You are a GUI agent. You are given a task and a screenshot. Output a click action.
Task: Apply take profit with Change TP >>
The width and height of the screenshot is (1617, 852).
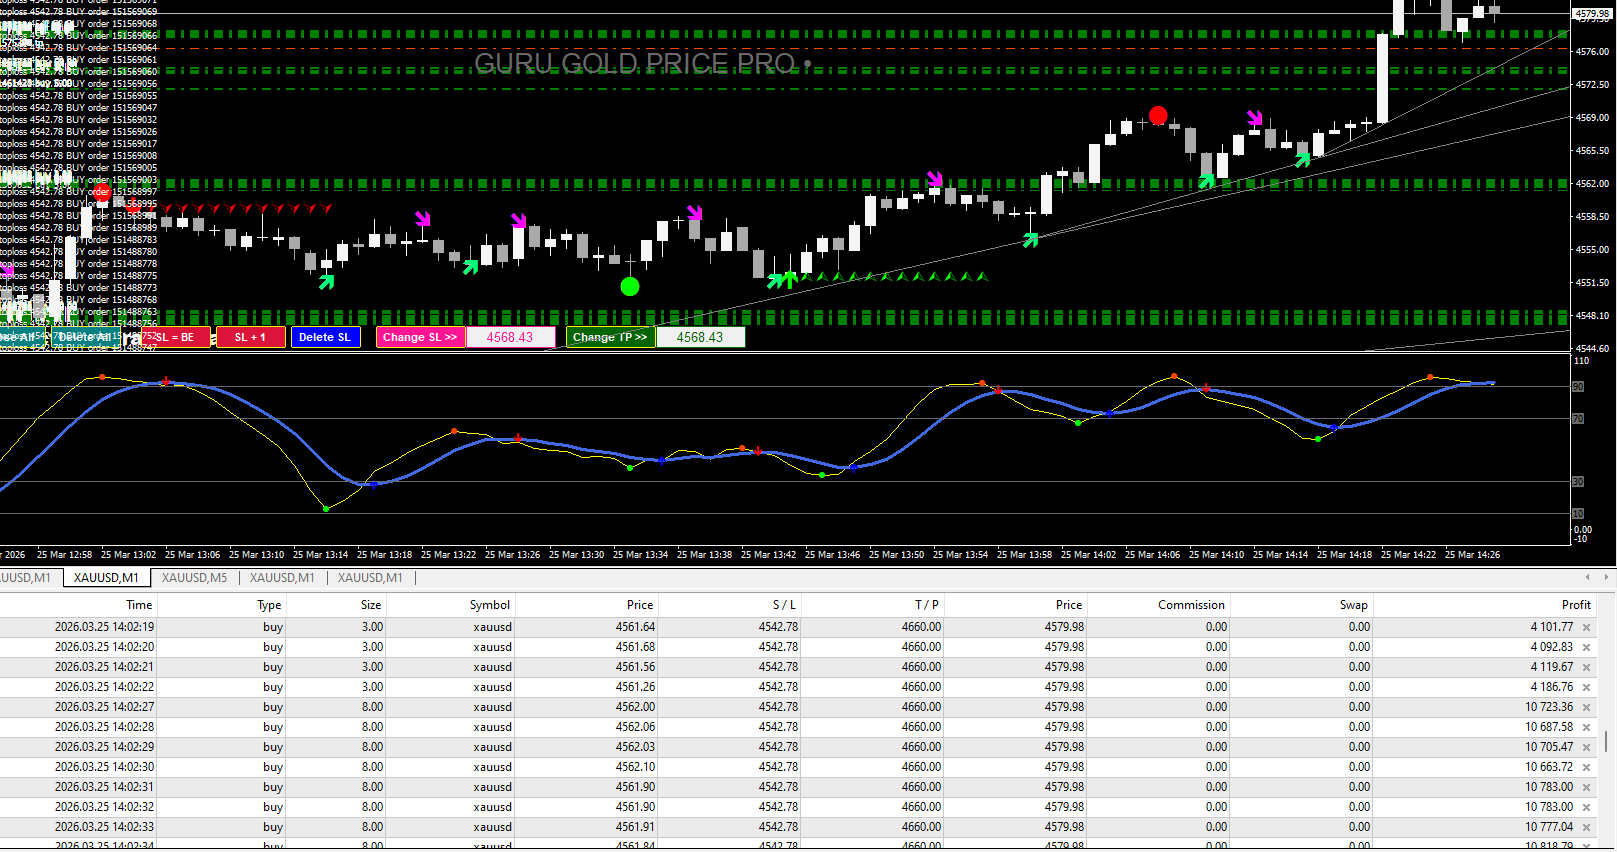point(610,338)
